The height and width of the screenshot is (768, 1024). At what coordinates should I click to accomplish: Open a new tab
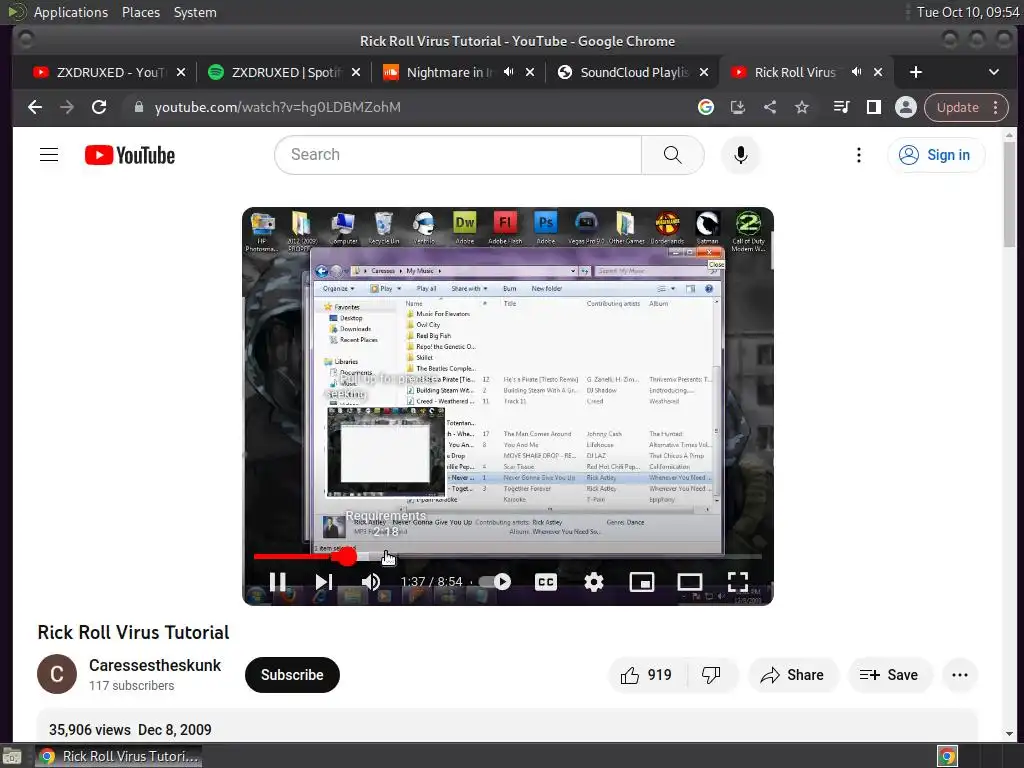coord(916,72)
